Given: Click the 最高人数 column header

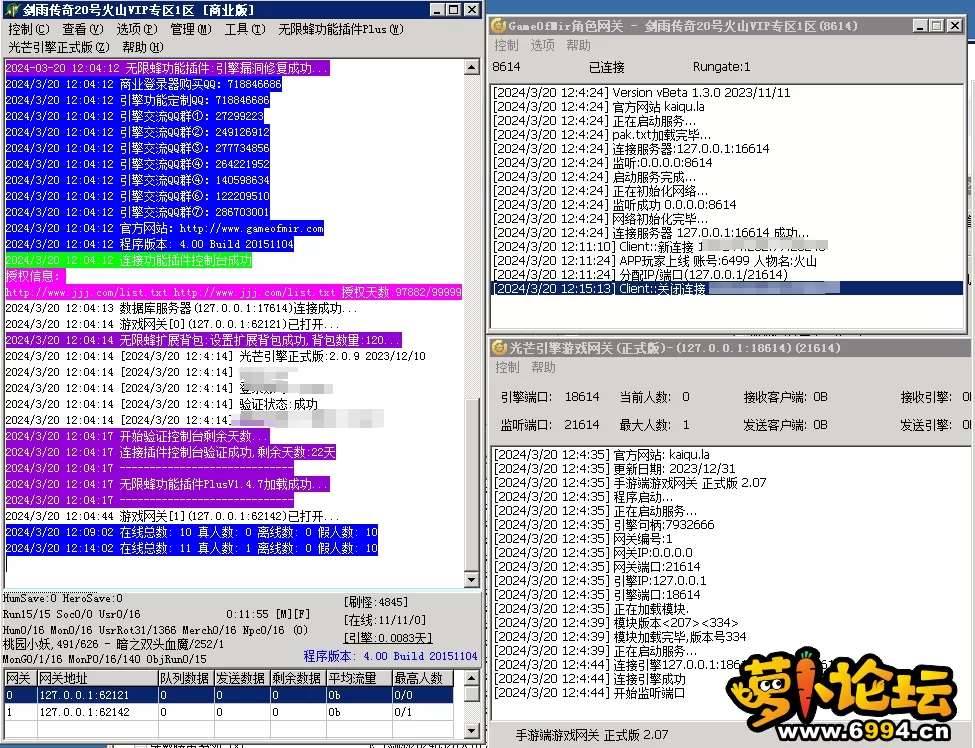Looking at the screenshot, I should click(x=422, y=678).
